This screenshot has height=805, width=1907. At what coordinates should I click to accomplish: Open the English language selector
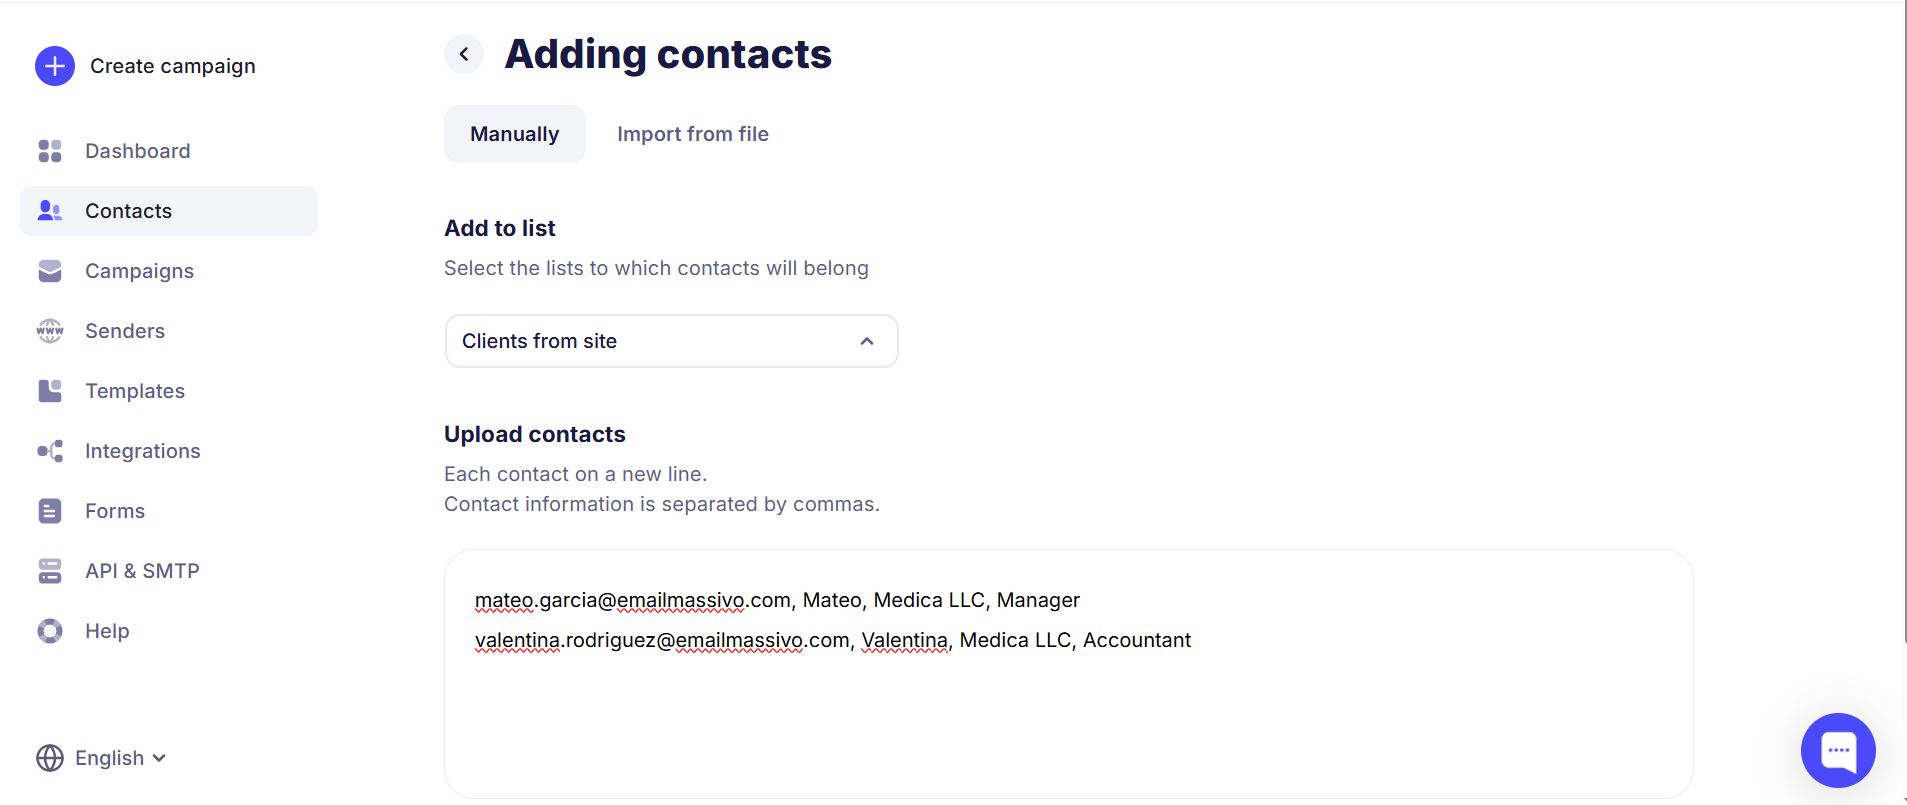(101, 758)
